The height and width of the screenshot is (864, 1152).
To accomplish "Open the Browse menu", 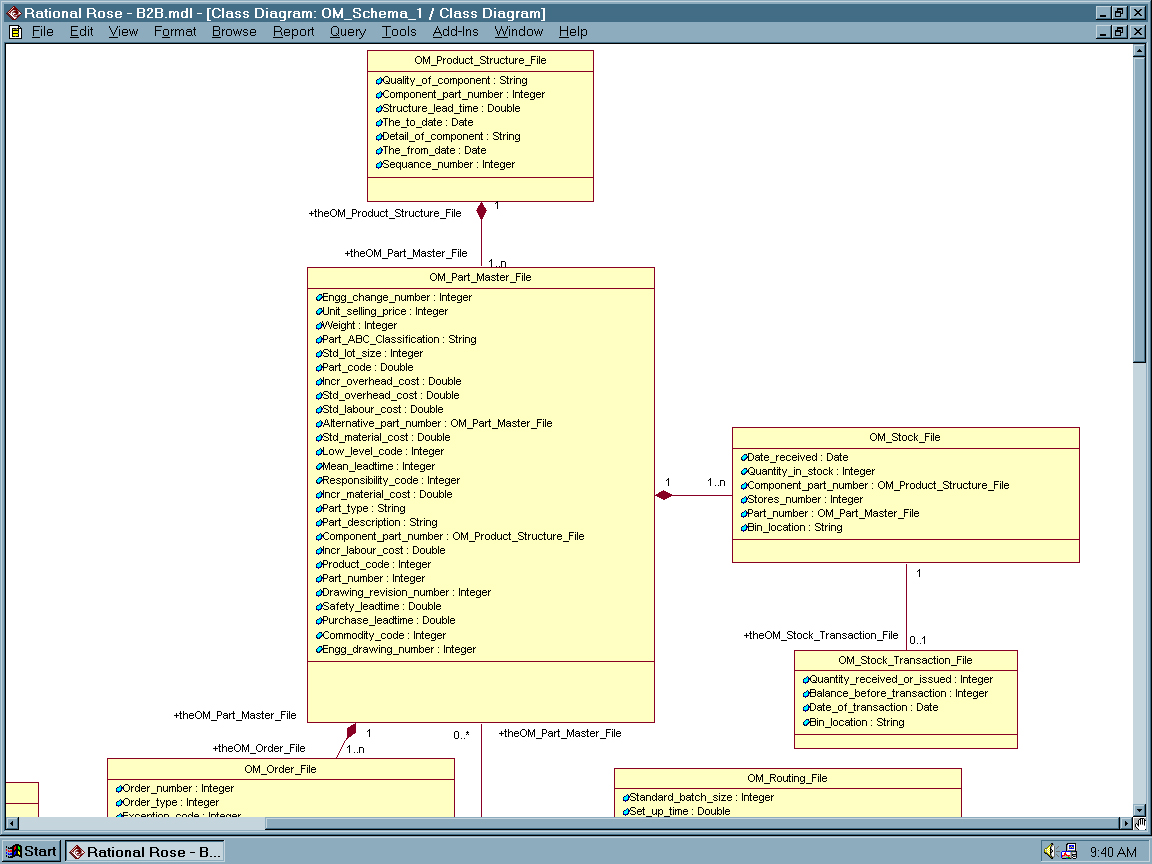I will tap(234, 32).
